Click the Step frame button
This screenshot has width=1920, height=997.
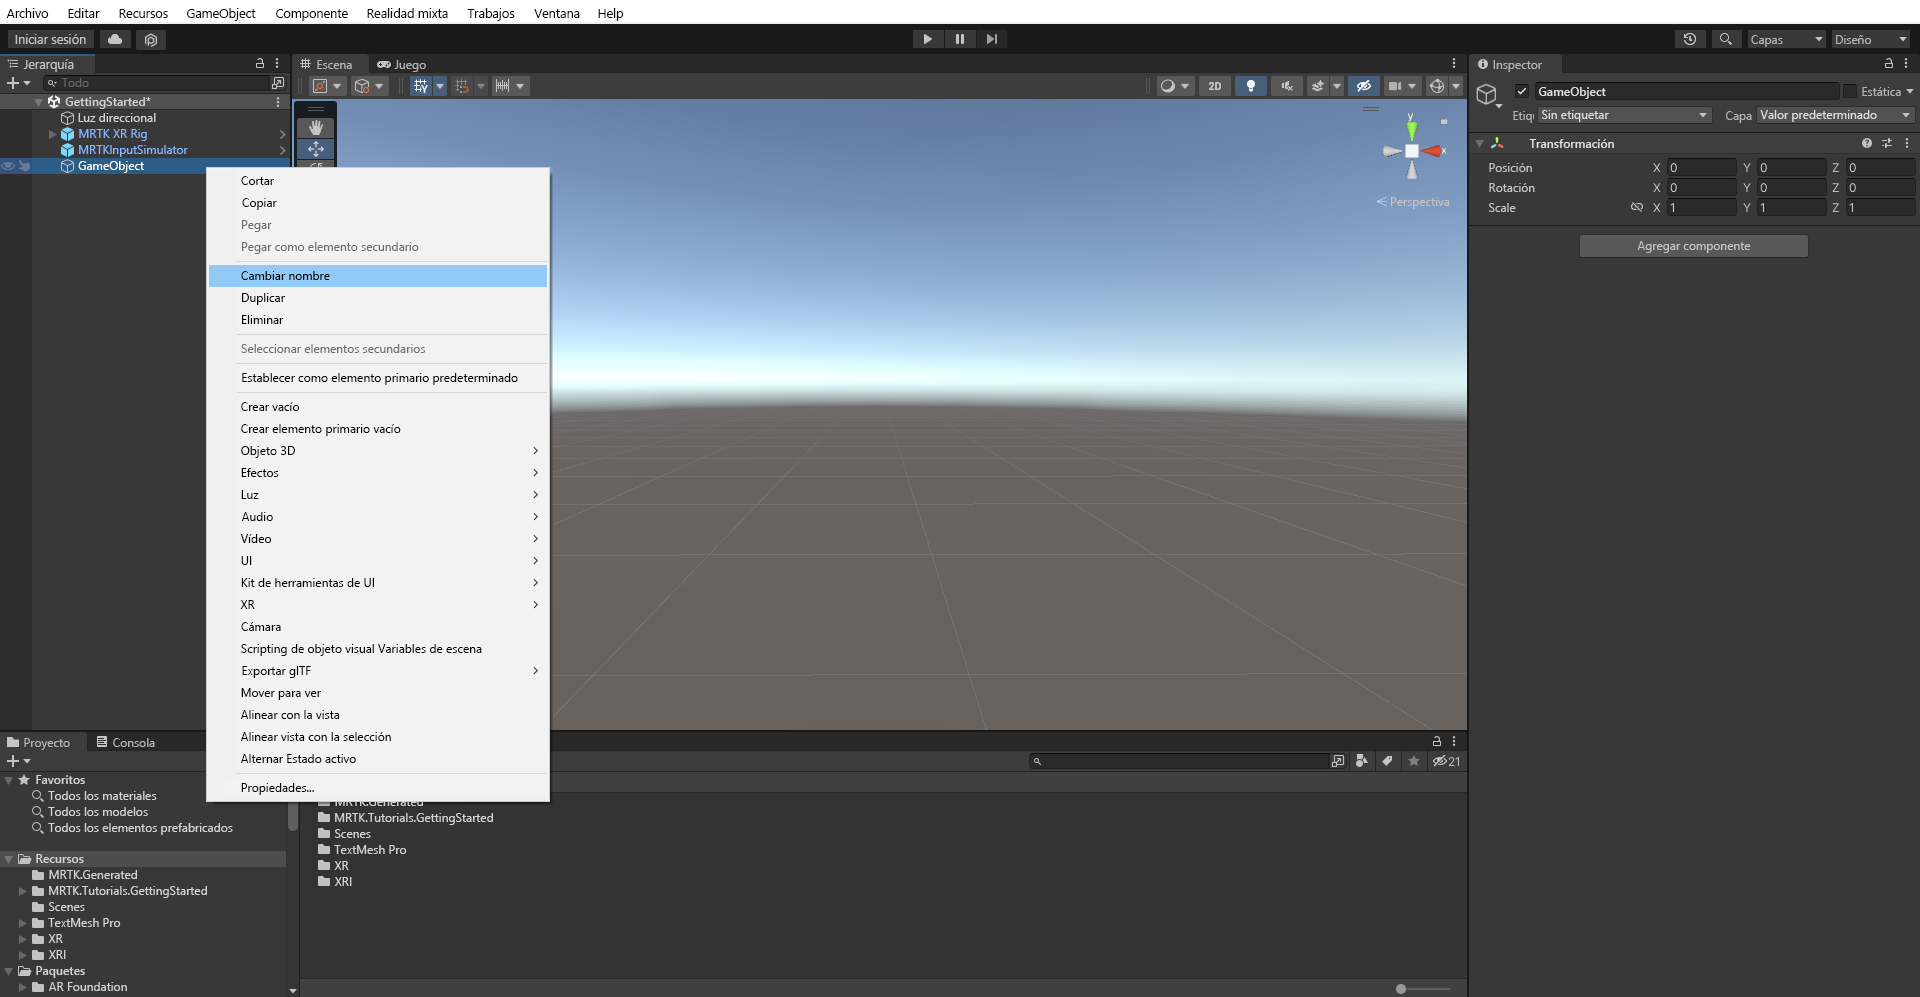pos(992,39)
